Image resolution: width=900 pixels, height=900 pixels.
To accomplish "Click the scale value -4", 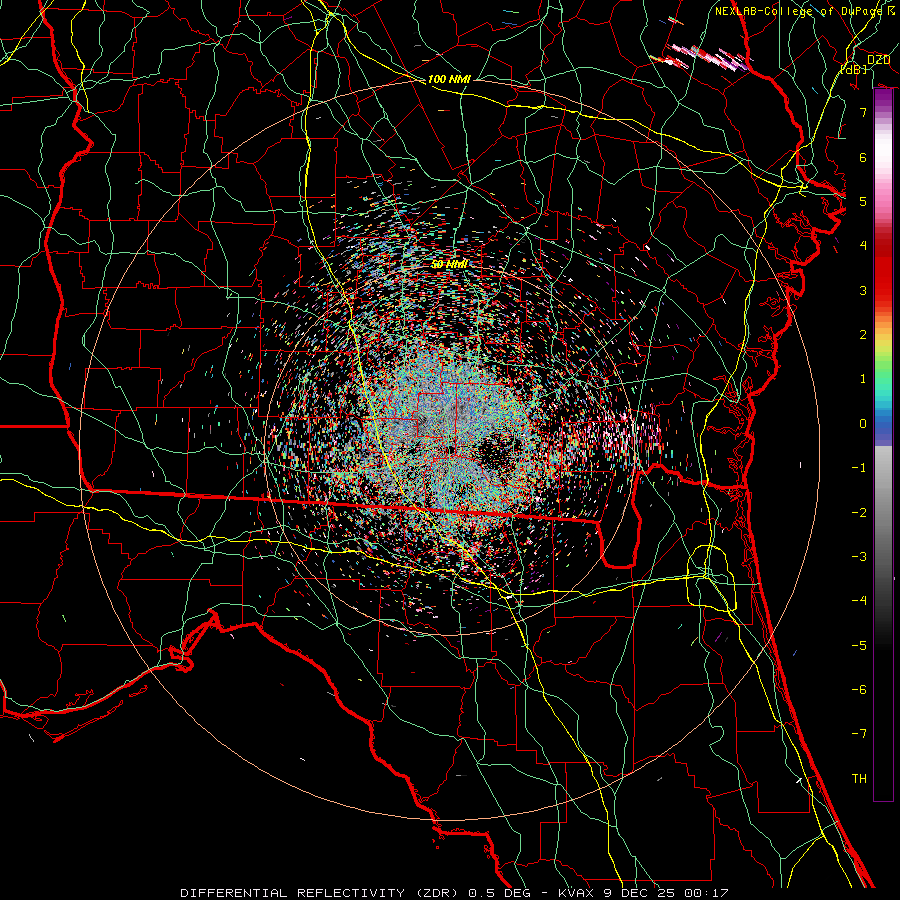I will (859, 601).
